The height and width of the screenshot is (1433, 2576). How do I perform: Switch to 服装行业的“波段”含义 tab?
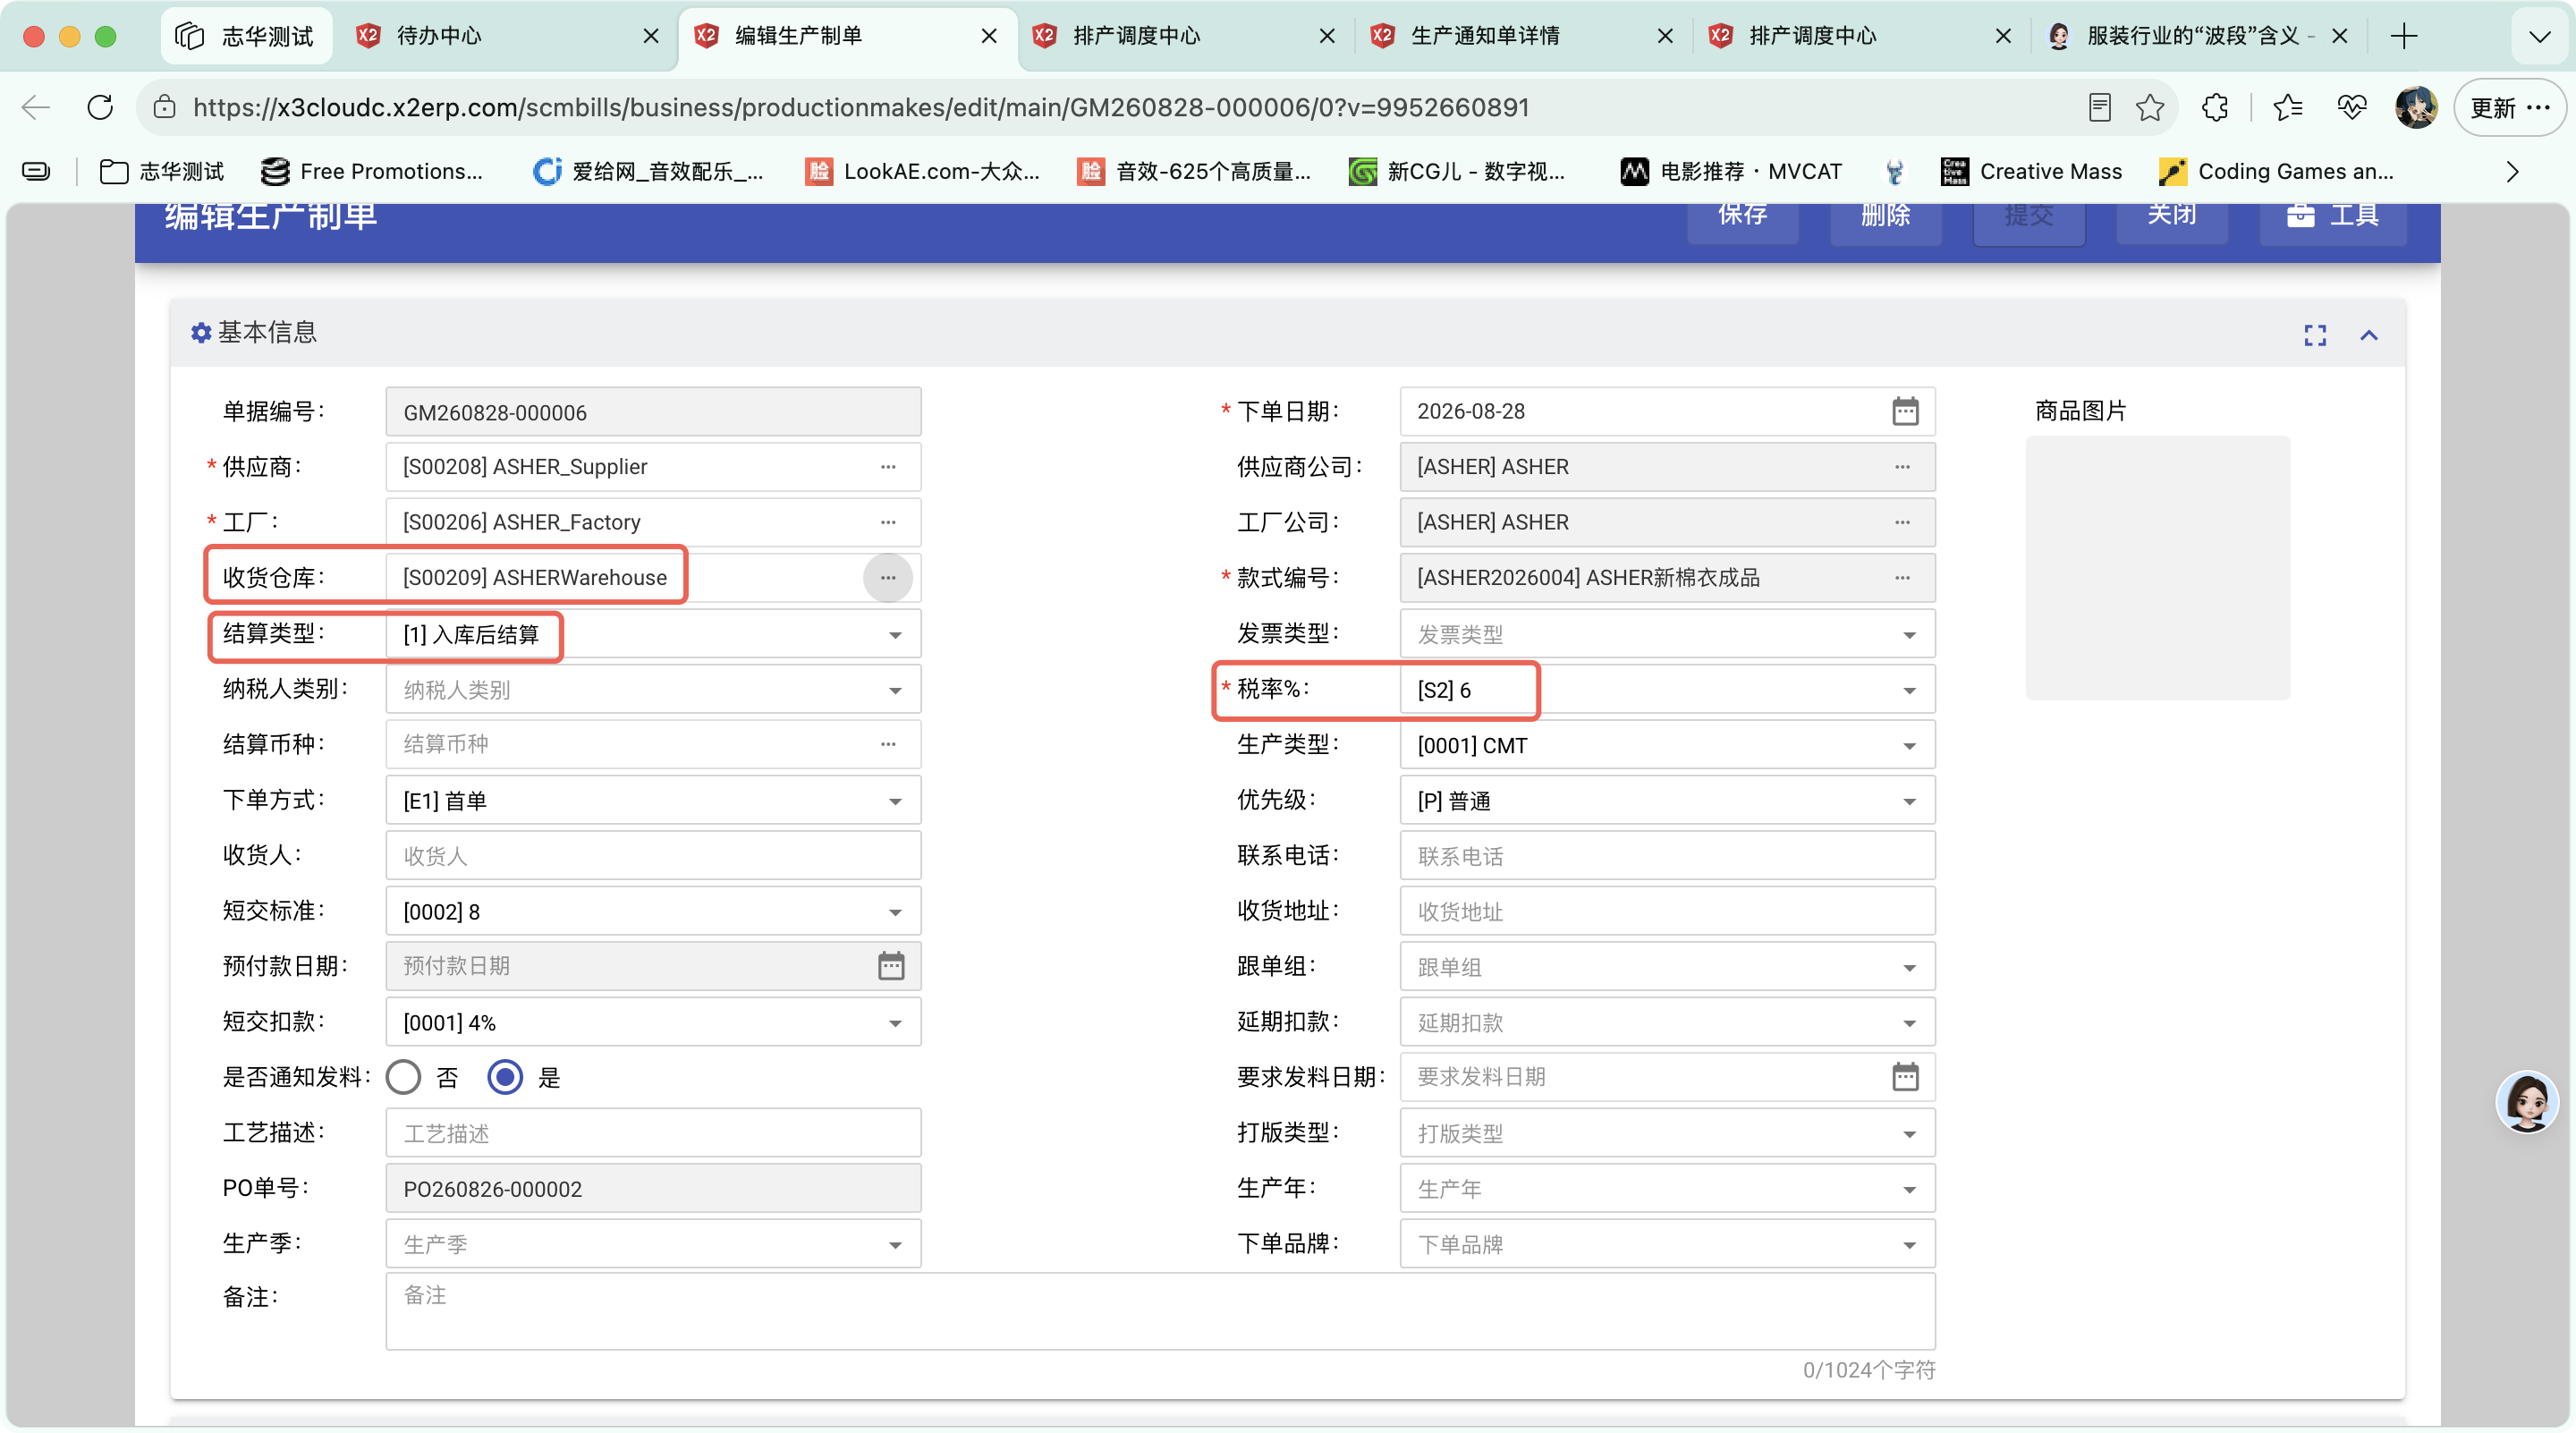(x=2197, y=36)
